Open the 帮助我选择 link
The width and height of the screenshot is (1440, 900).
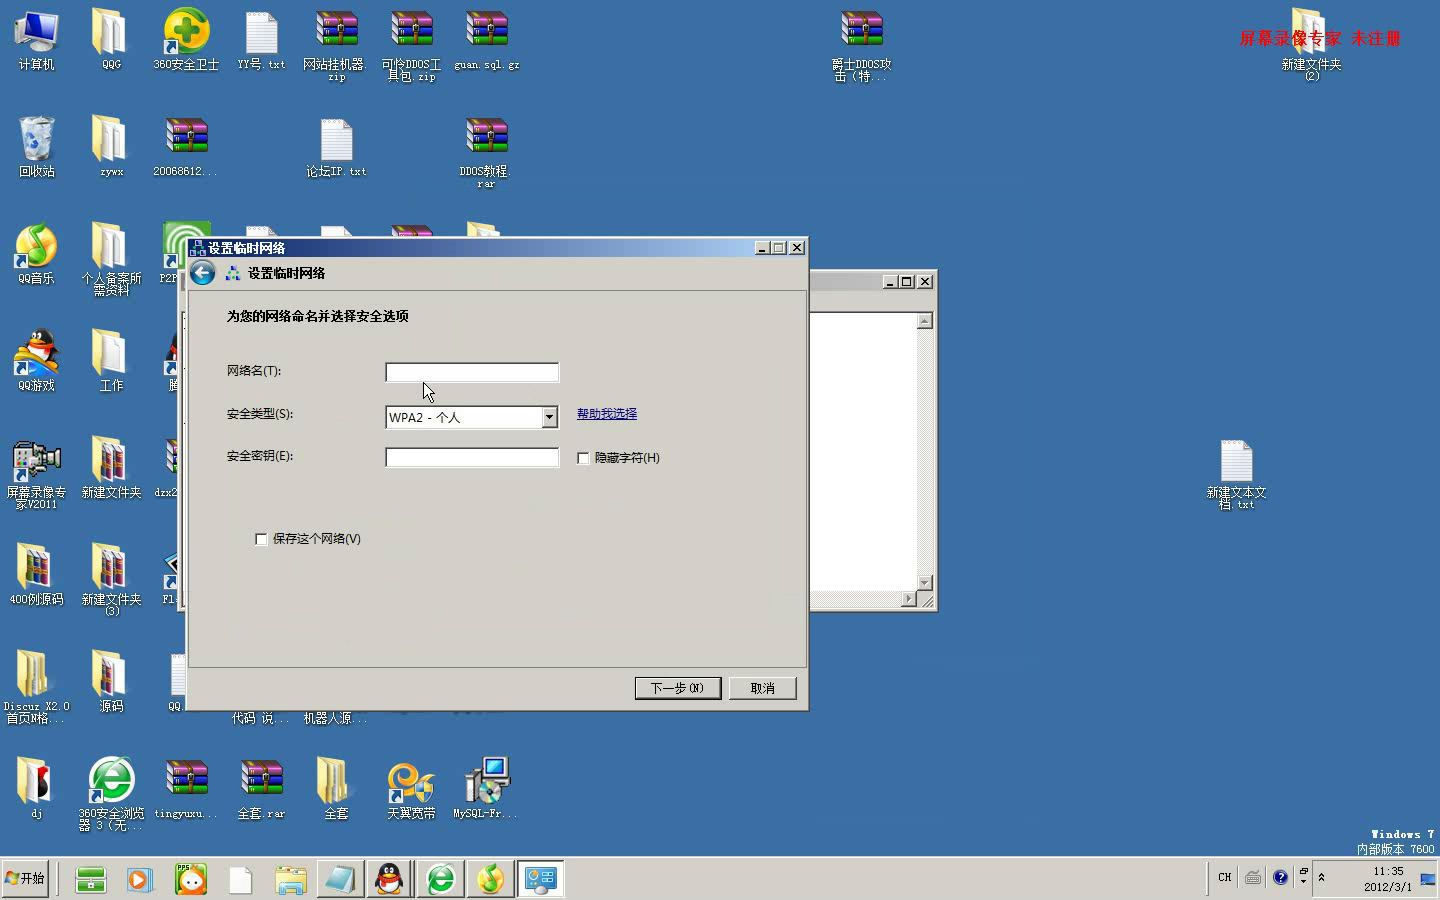(x=606, y=413)
